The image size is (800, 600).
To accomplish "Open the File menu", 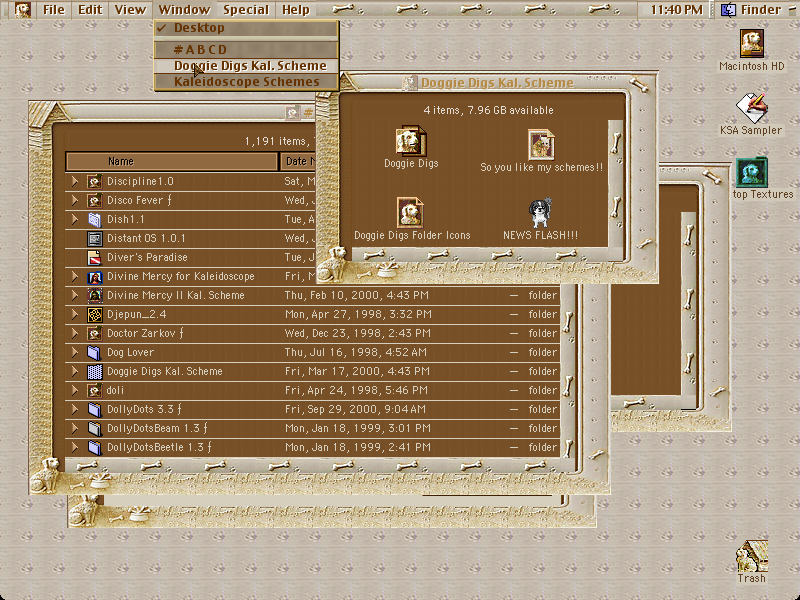I will (x=54, y=10).
